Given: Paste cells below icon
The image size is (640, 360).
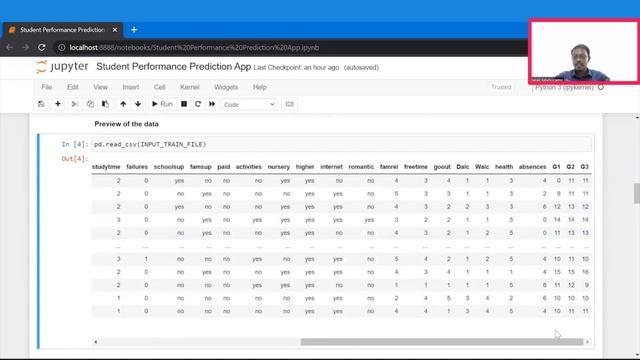Looking at the screenshot, I should coord(105,104).
